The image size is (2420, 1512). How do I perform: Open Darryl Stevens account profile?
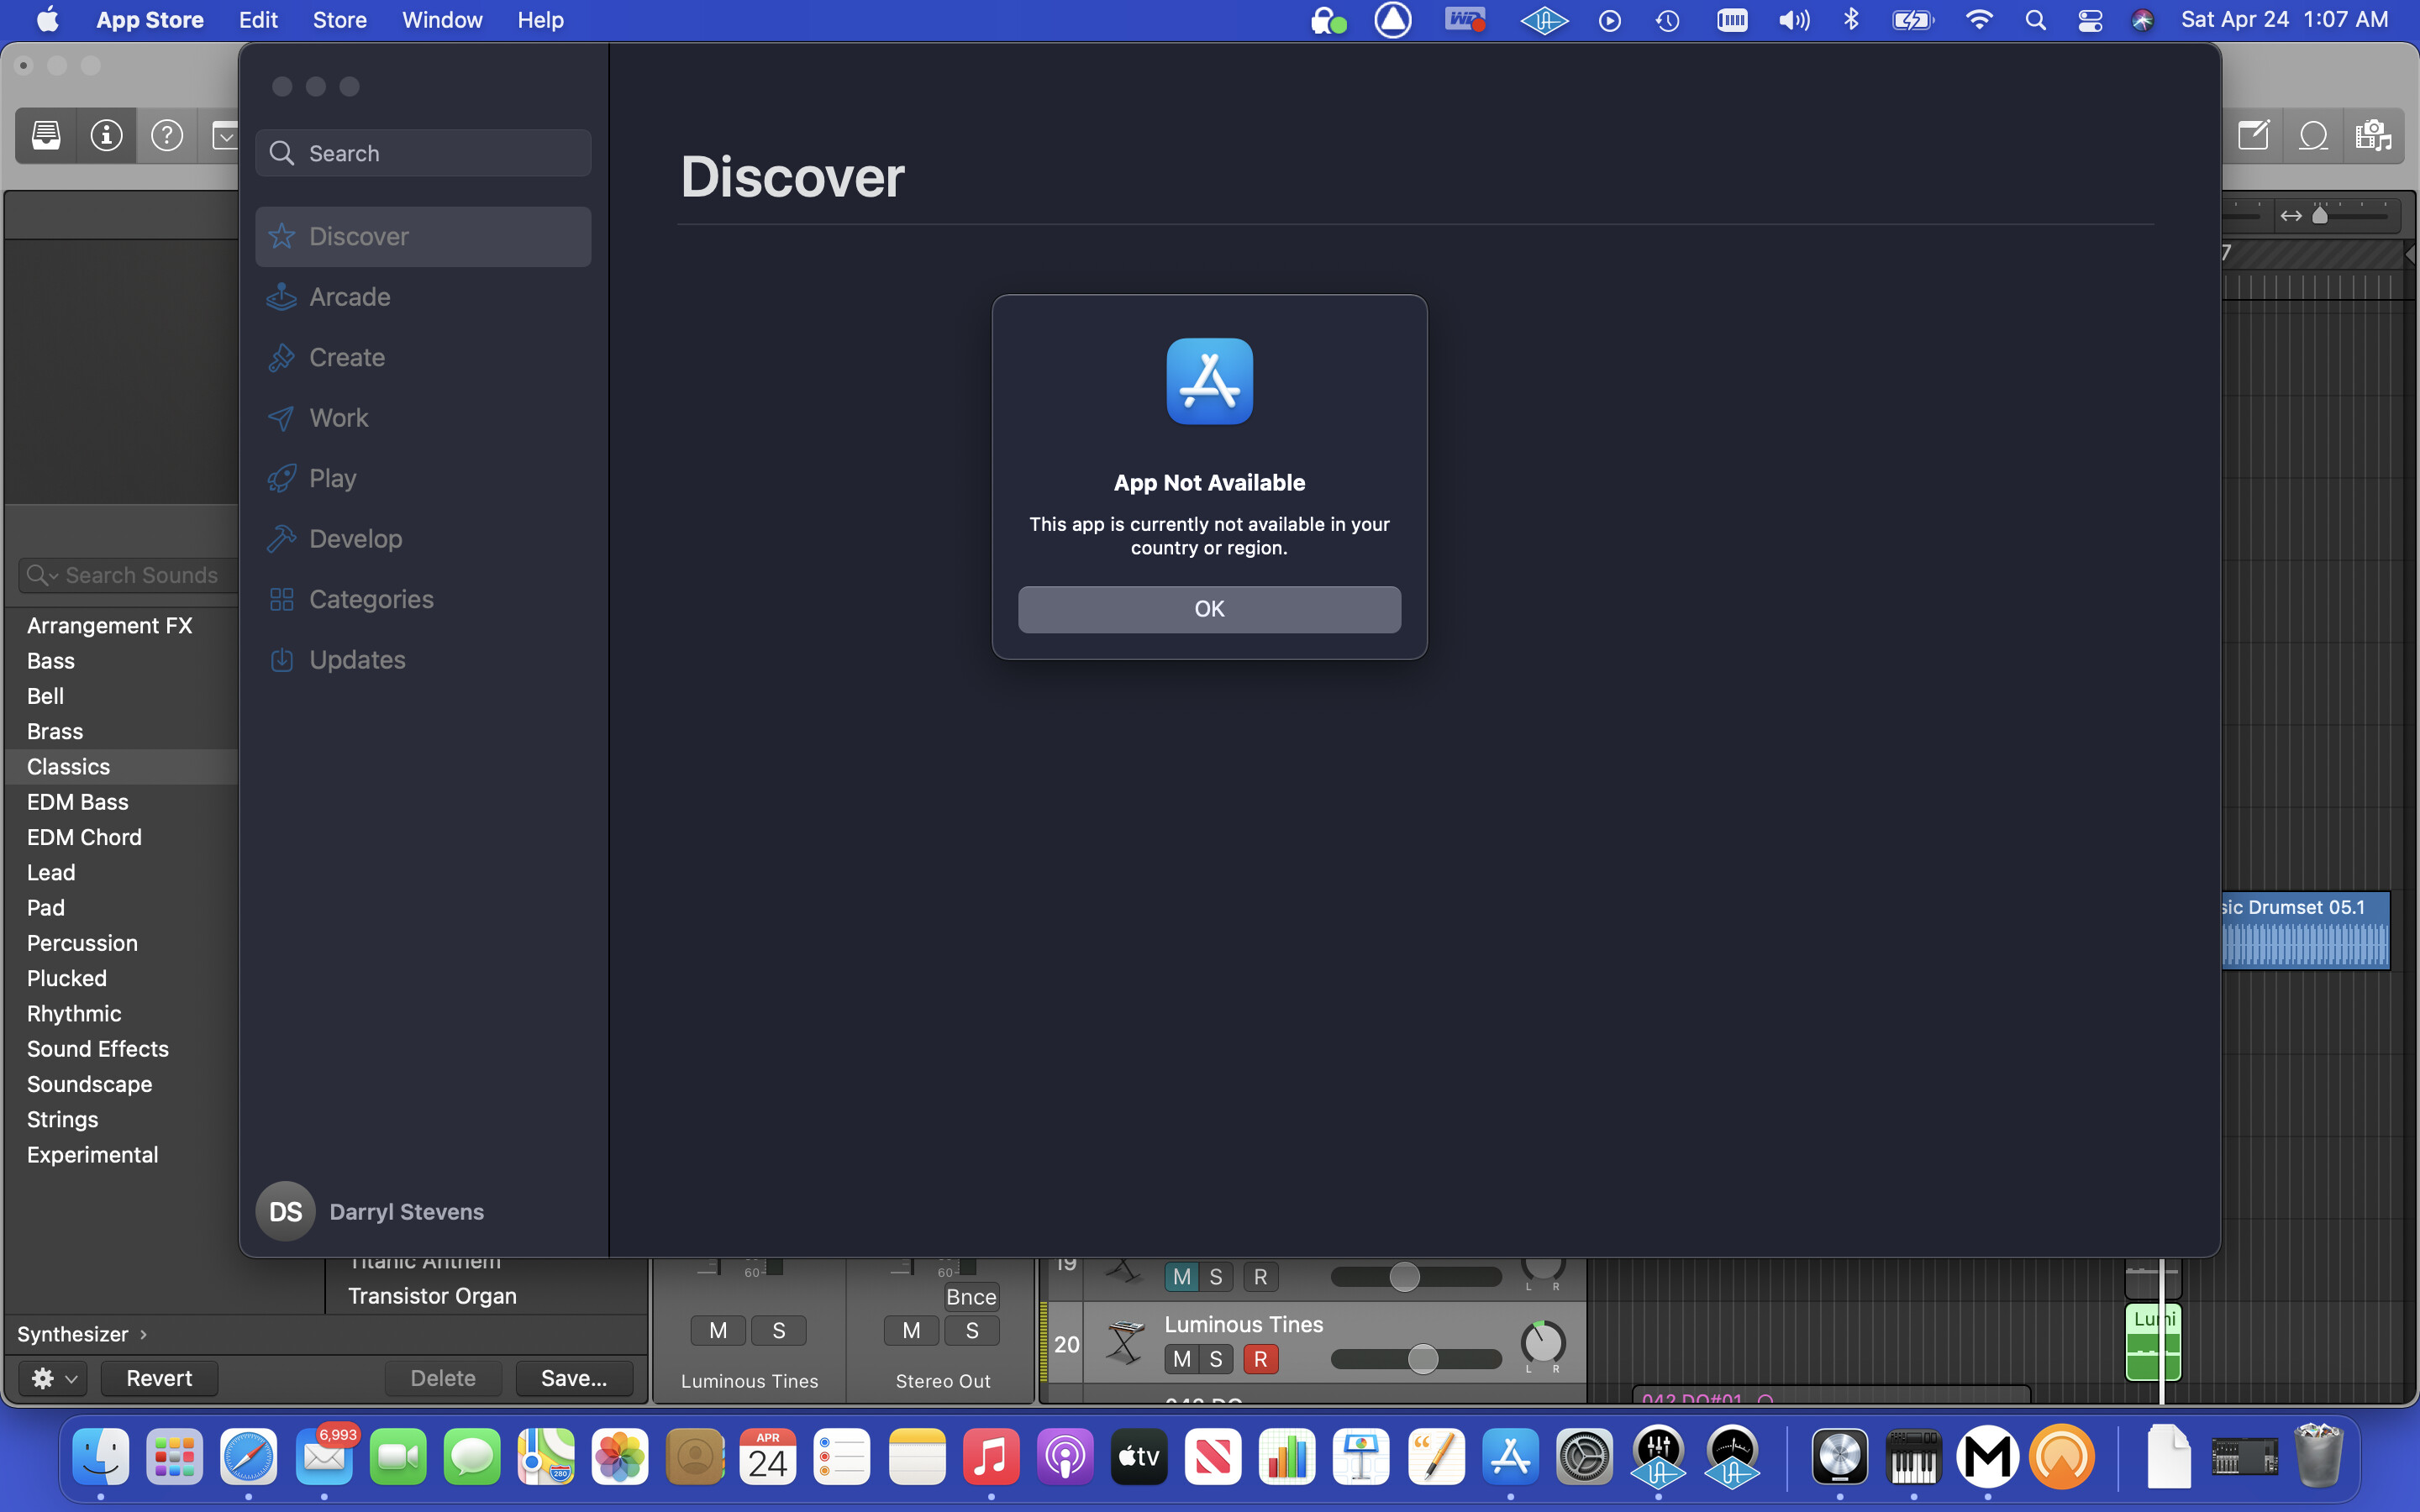tap(370, 1211)
